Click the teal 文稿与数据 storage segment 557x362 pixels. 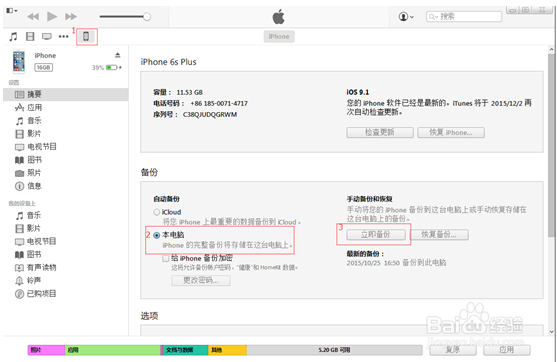(x=185, y=350)
